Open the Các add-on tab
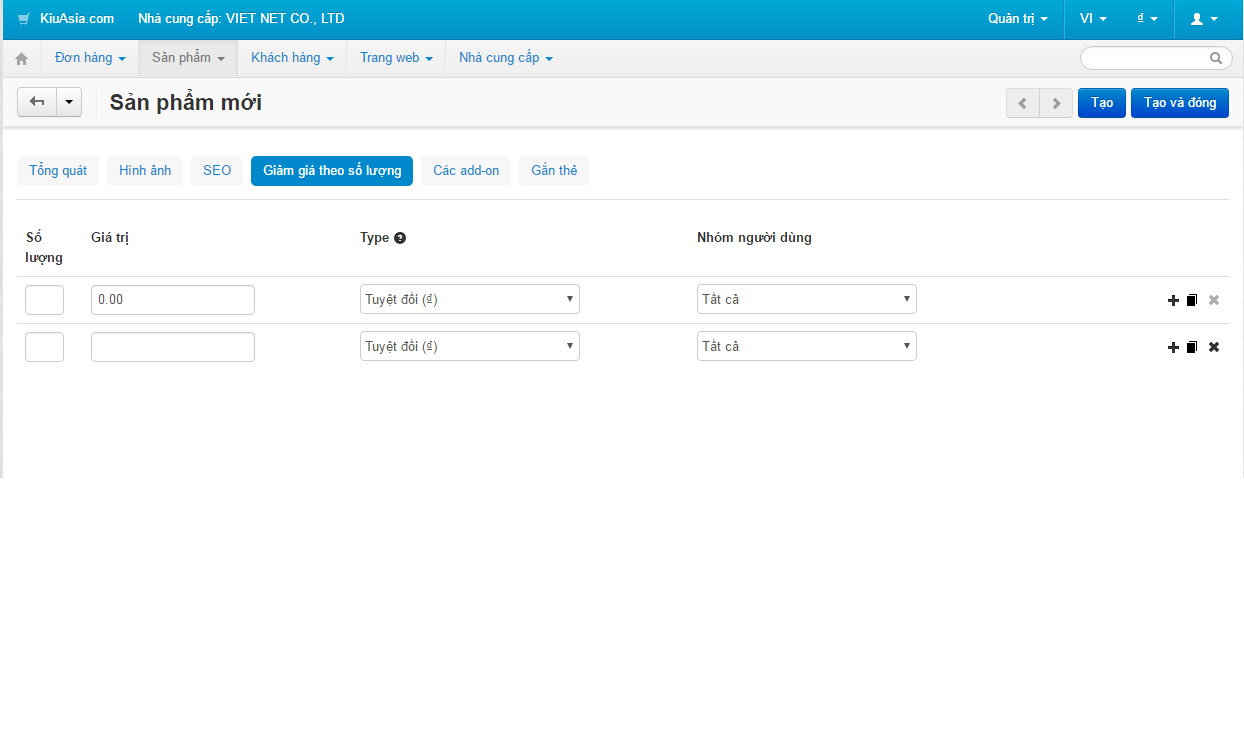Viewport: 1244px width, 736px height. pos(466,171)
